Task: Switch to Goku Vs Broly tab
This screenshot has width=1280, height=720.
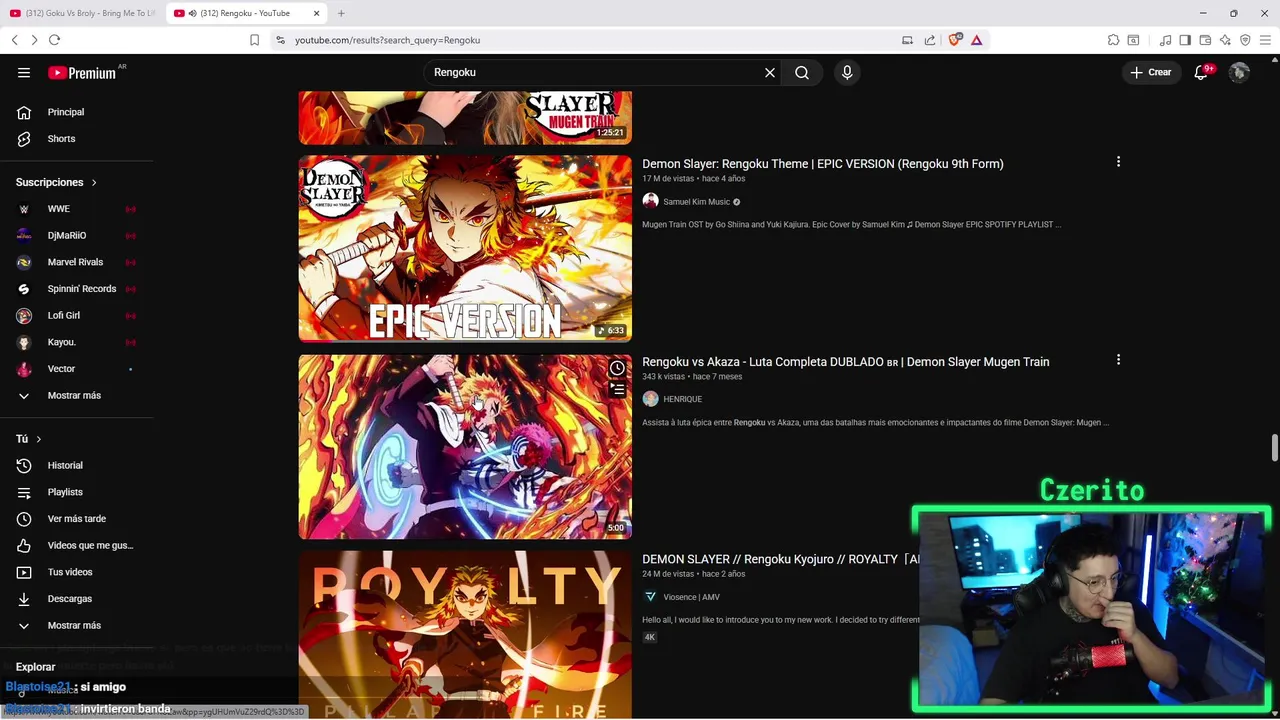Action: coord(82,13)
